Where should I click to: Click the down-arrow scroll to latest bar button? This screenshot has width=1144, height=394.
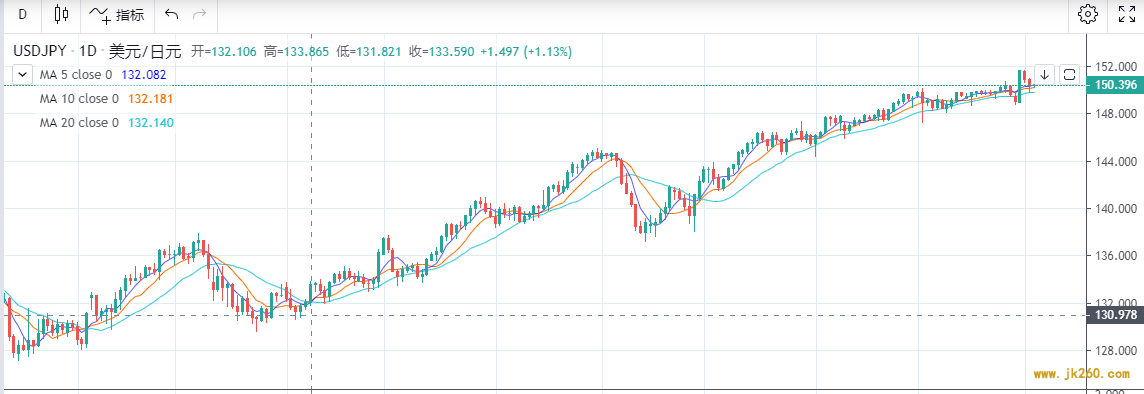(x=1044, y=74)
